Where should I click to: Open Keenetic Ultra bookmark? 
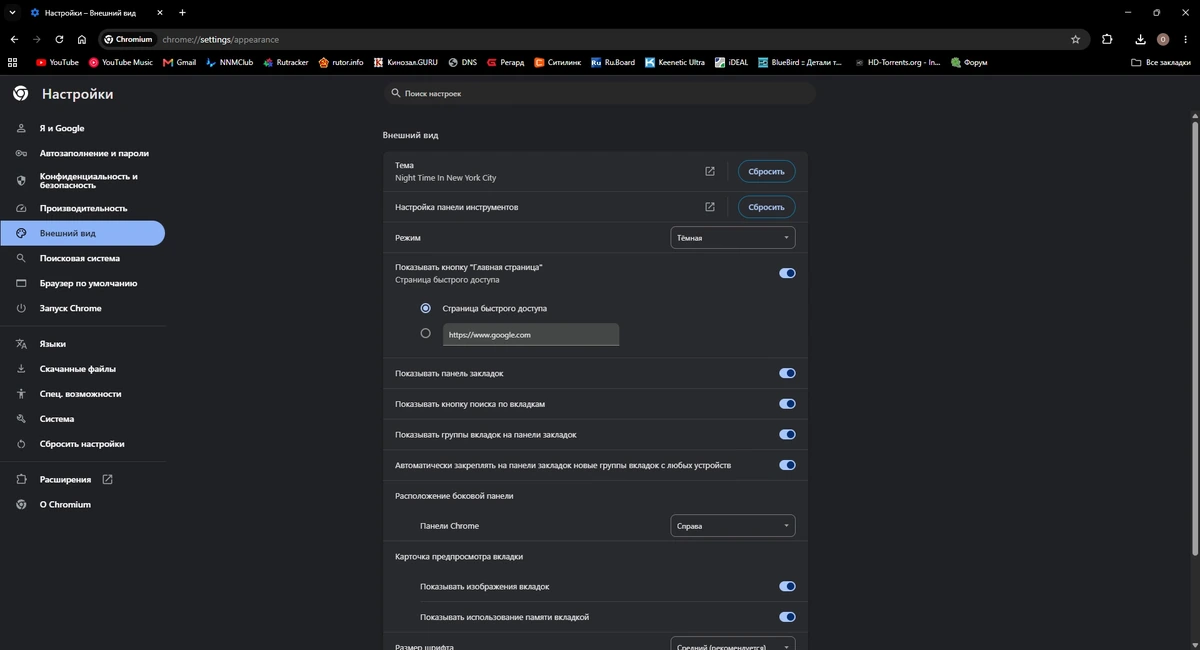point(675,62)
